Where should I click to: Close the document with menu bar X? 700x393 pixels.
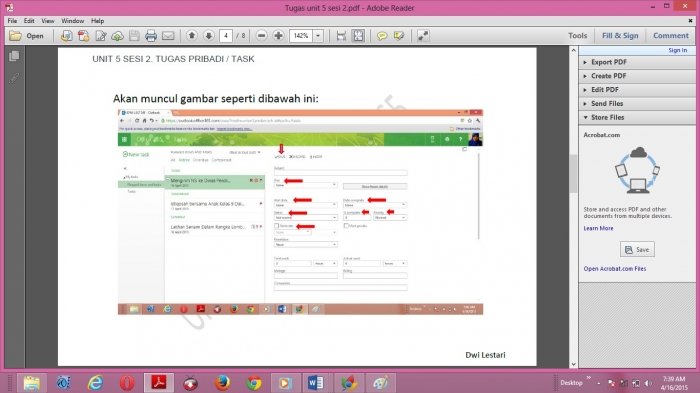click(x=690, y=21)
